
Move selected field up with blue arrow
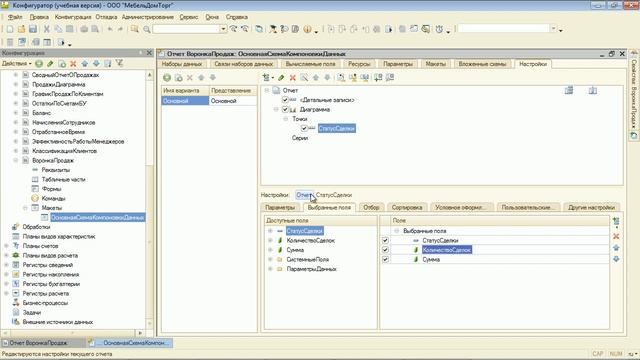(x=616, y=248)
